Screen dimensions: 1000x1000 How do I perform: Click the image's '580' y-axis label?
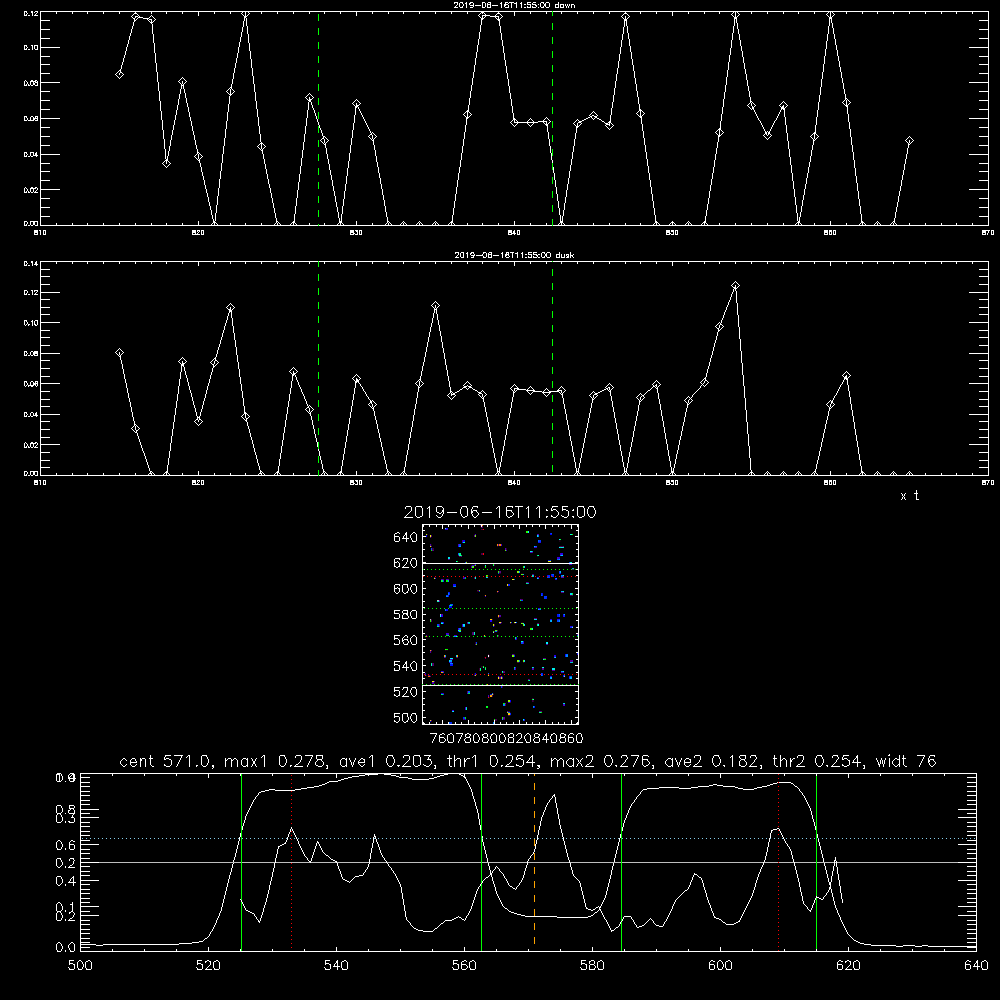pyautogui.click(x=406, y=615)
